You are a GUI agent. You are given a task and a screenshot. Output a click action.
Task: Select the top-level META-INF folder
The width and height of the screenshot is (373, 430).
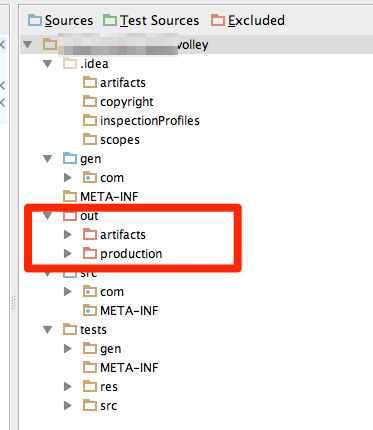click(x=101, y=197)
